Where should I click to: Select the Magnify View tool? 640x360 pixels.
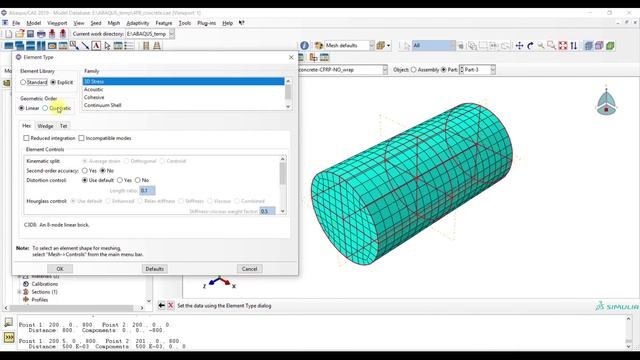[x=541, y=46]
